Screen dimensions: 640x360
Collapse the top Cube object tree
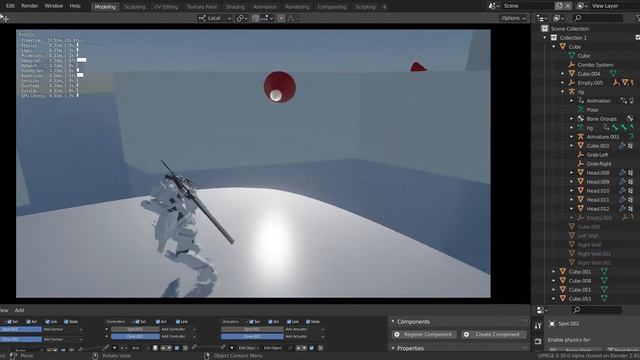point(554,47)
